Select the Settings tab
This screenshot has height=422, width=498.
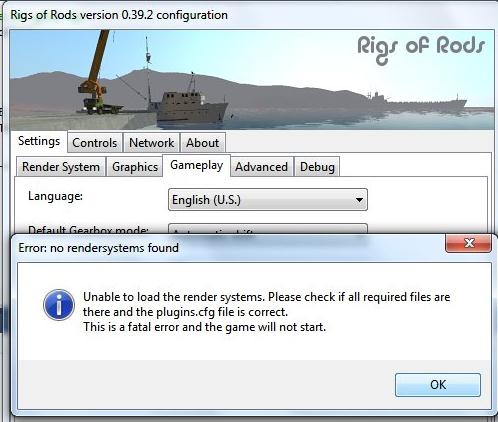pyautogui.click(x=39, y=141)
